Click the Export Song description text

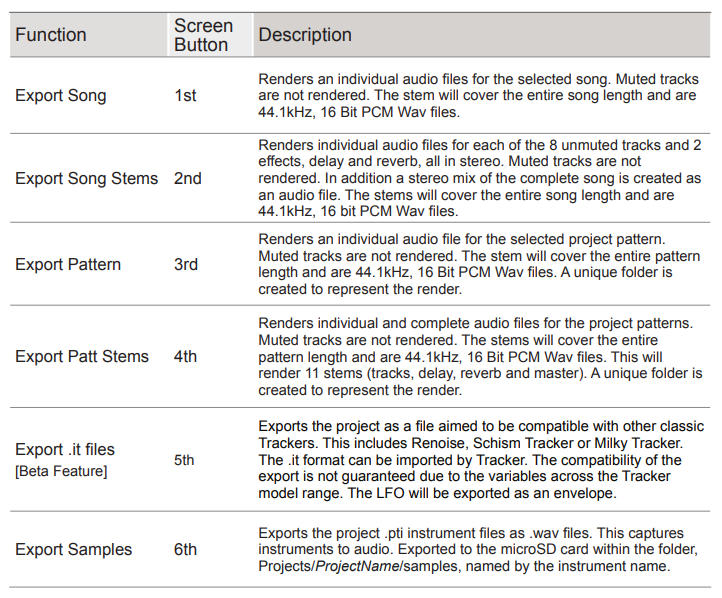pyautogui.click(x=478, y=95)
